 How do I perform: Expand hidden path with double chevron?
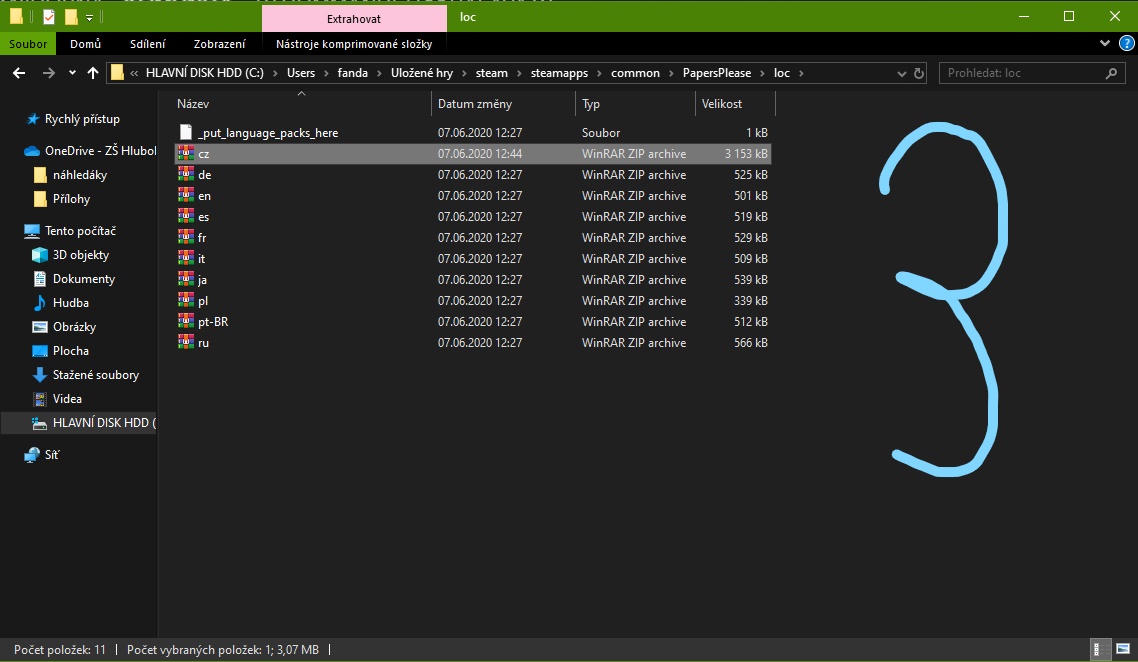click(x=134, y=73)
